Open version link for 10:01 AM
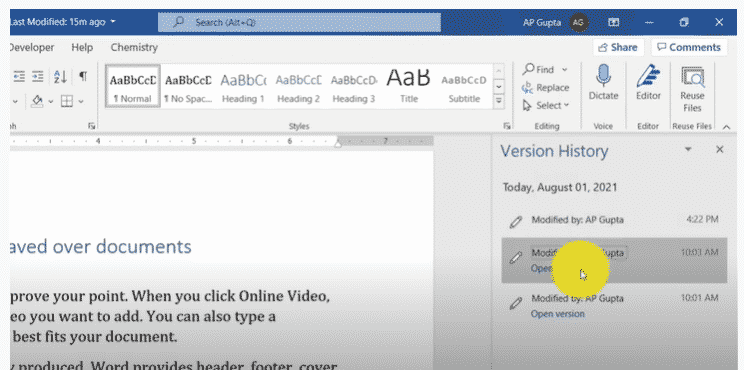This screenshot has height=370, width=744. (558, 314)
